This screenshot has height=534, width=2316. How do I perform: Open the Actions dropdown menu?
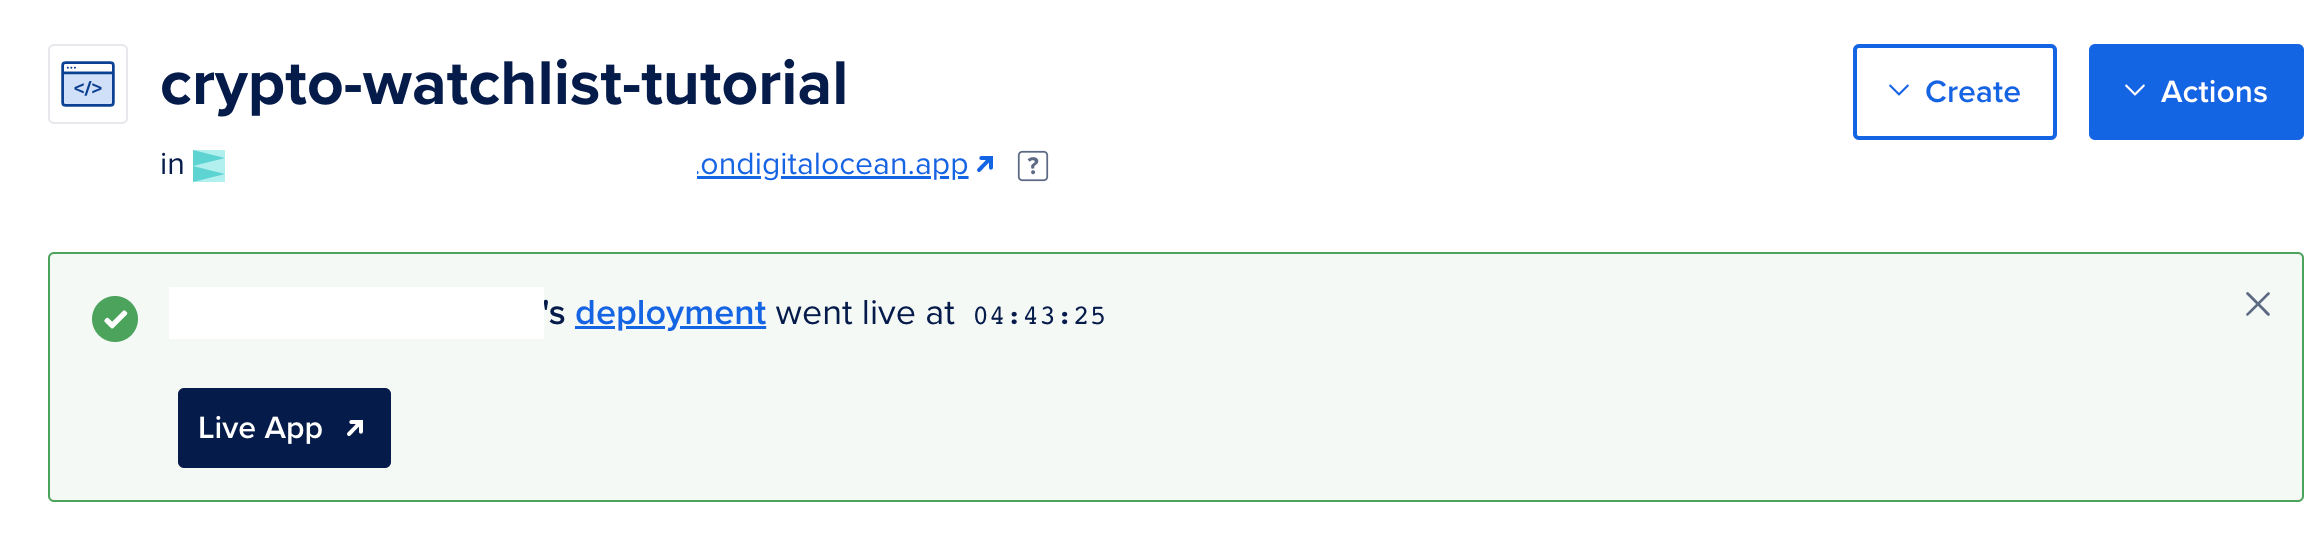(2195, 92)
